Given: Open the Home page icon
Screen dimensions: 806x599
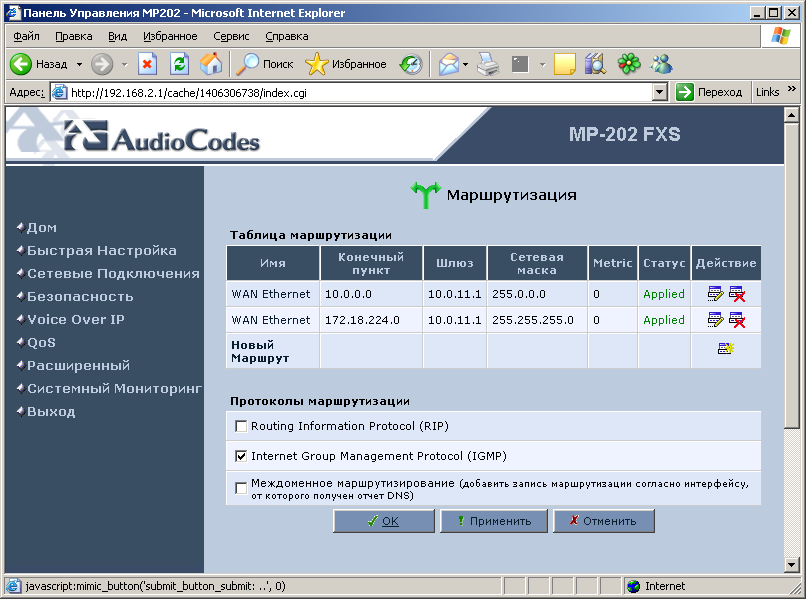Looking at the screenshot, I should (211, 64).
